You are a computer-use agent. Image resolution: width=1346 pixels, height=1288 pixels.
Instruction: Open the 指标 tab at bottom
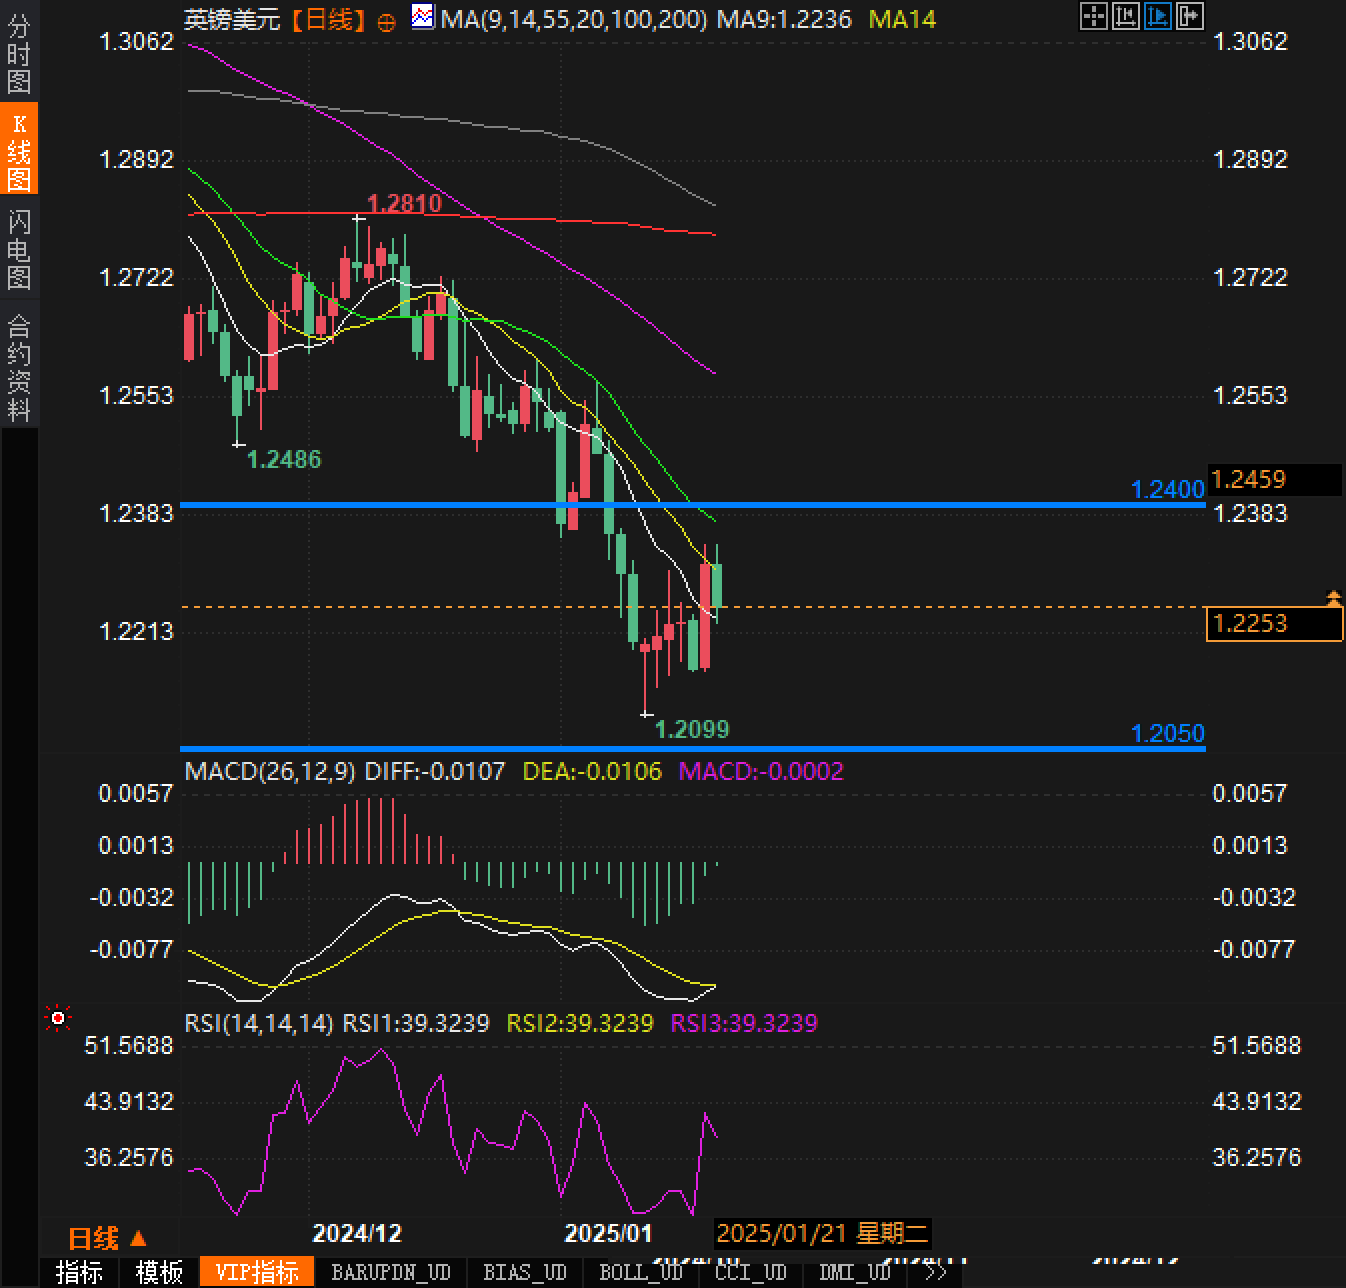coord(79,1272)
